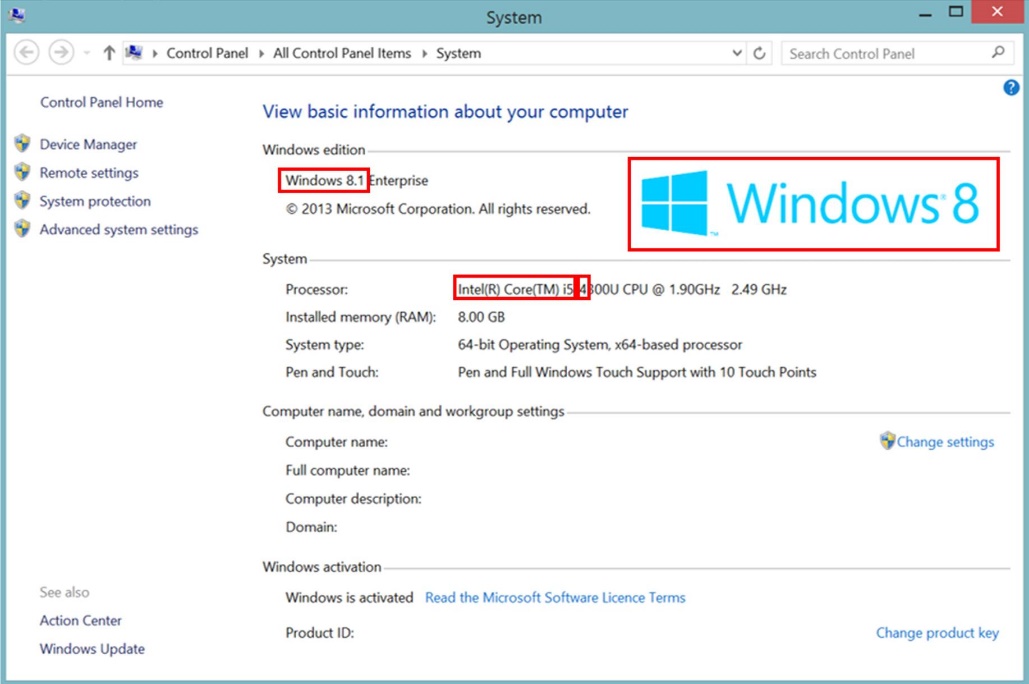This screenshot has width=1029, height=684.
Task: Select Control Panel breadcrumb
Action: pyautogui.click(x=207, y=53)
